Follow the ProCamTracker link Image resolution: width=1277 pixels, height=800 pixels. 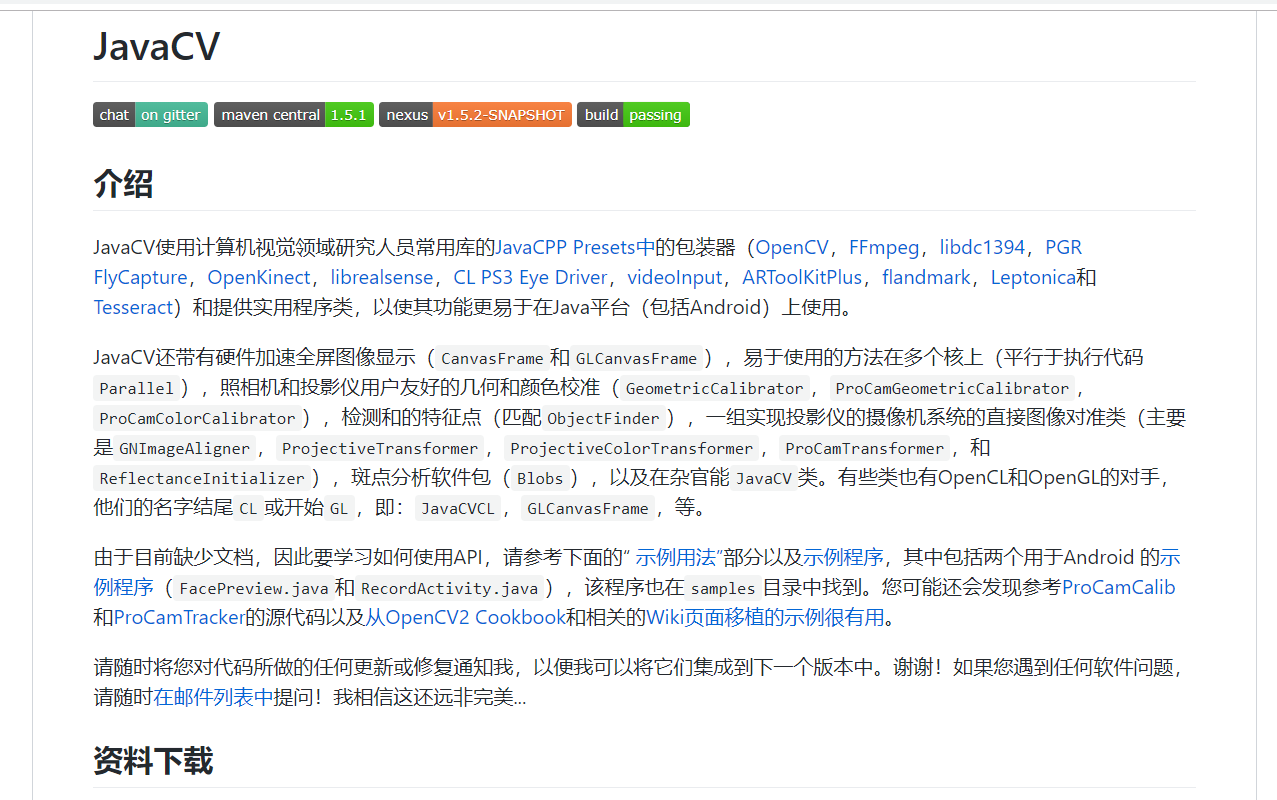(180, 617)
